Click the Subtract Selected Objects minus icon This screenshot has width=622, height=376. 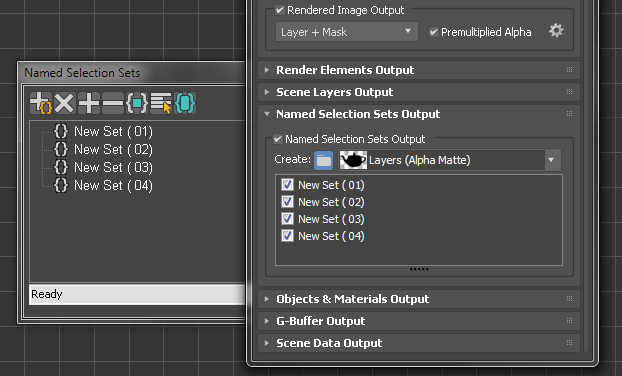click(113, 103)
